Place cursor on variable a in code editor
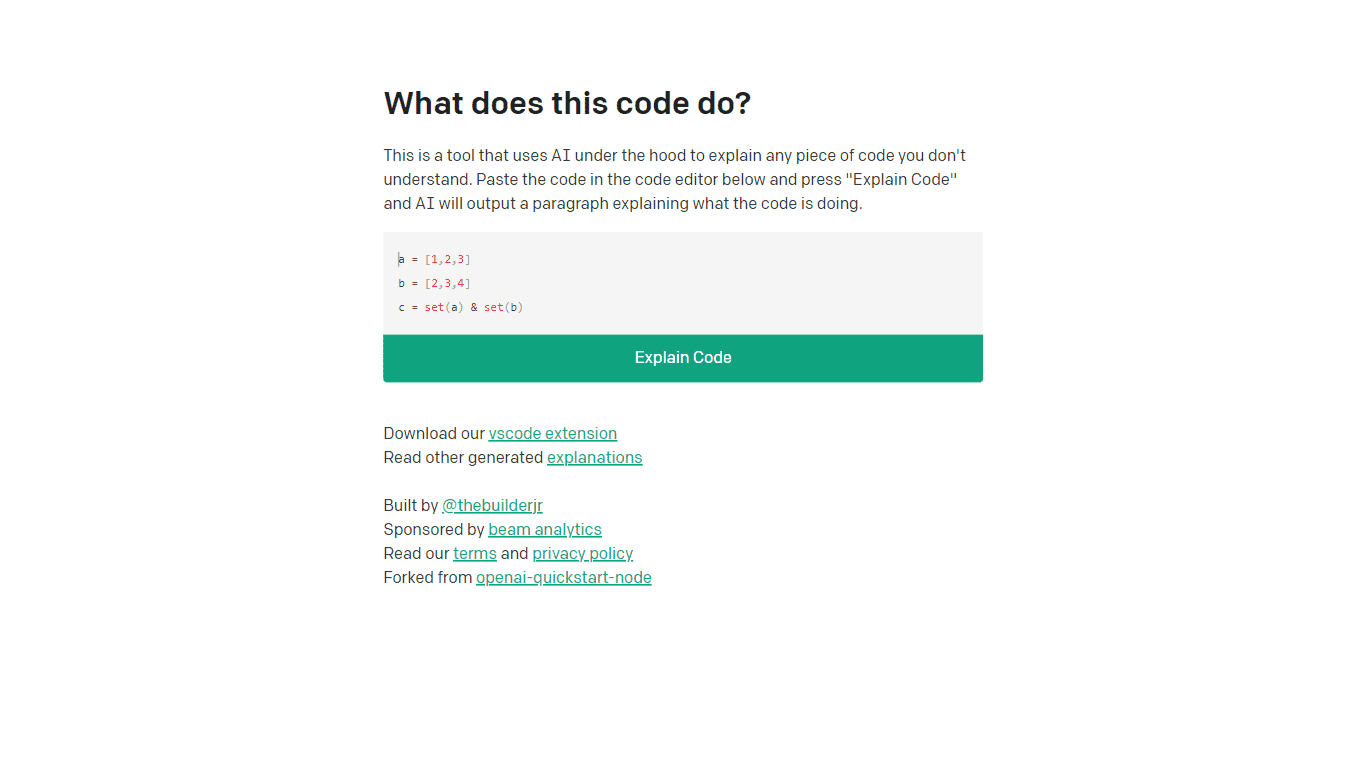Screen dimensions: 1366x768 (402, 260)
